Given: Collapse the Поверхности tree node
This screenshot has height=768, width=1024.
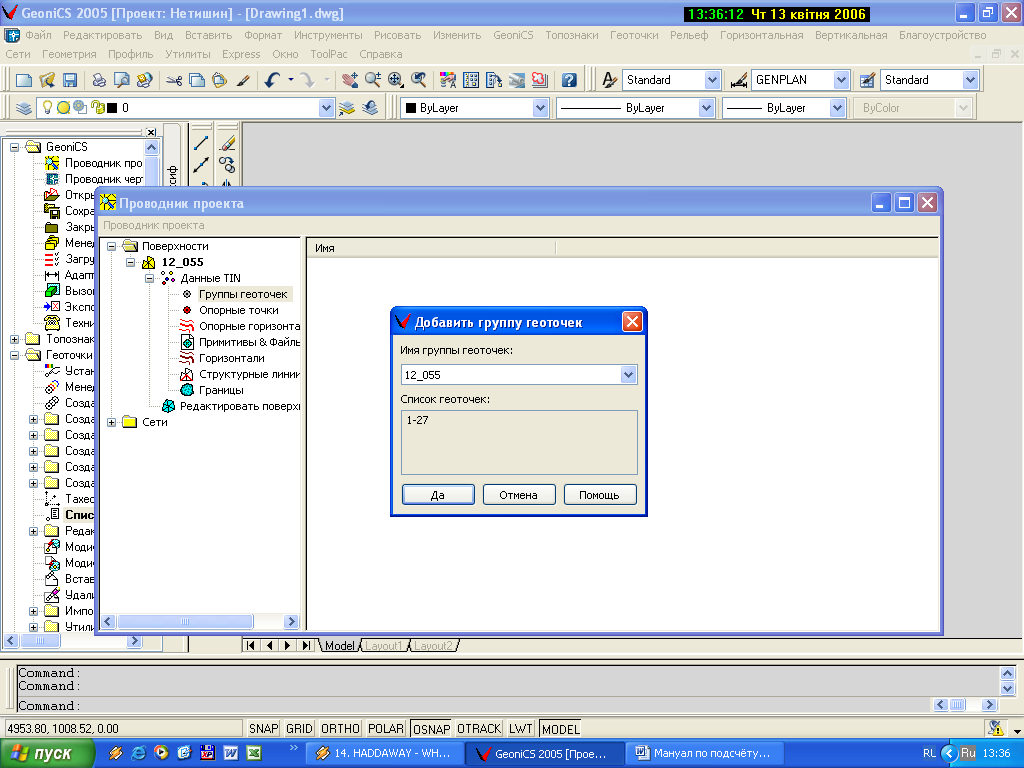Looking at the screenshot, I should 112,246.
